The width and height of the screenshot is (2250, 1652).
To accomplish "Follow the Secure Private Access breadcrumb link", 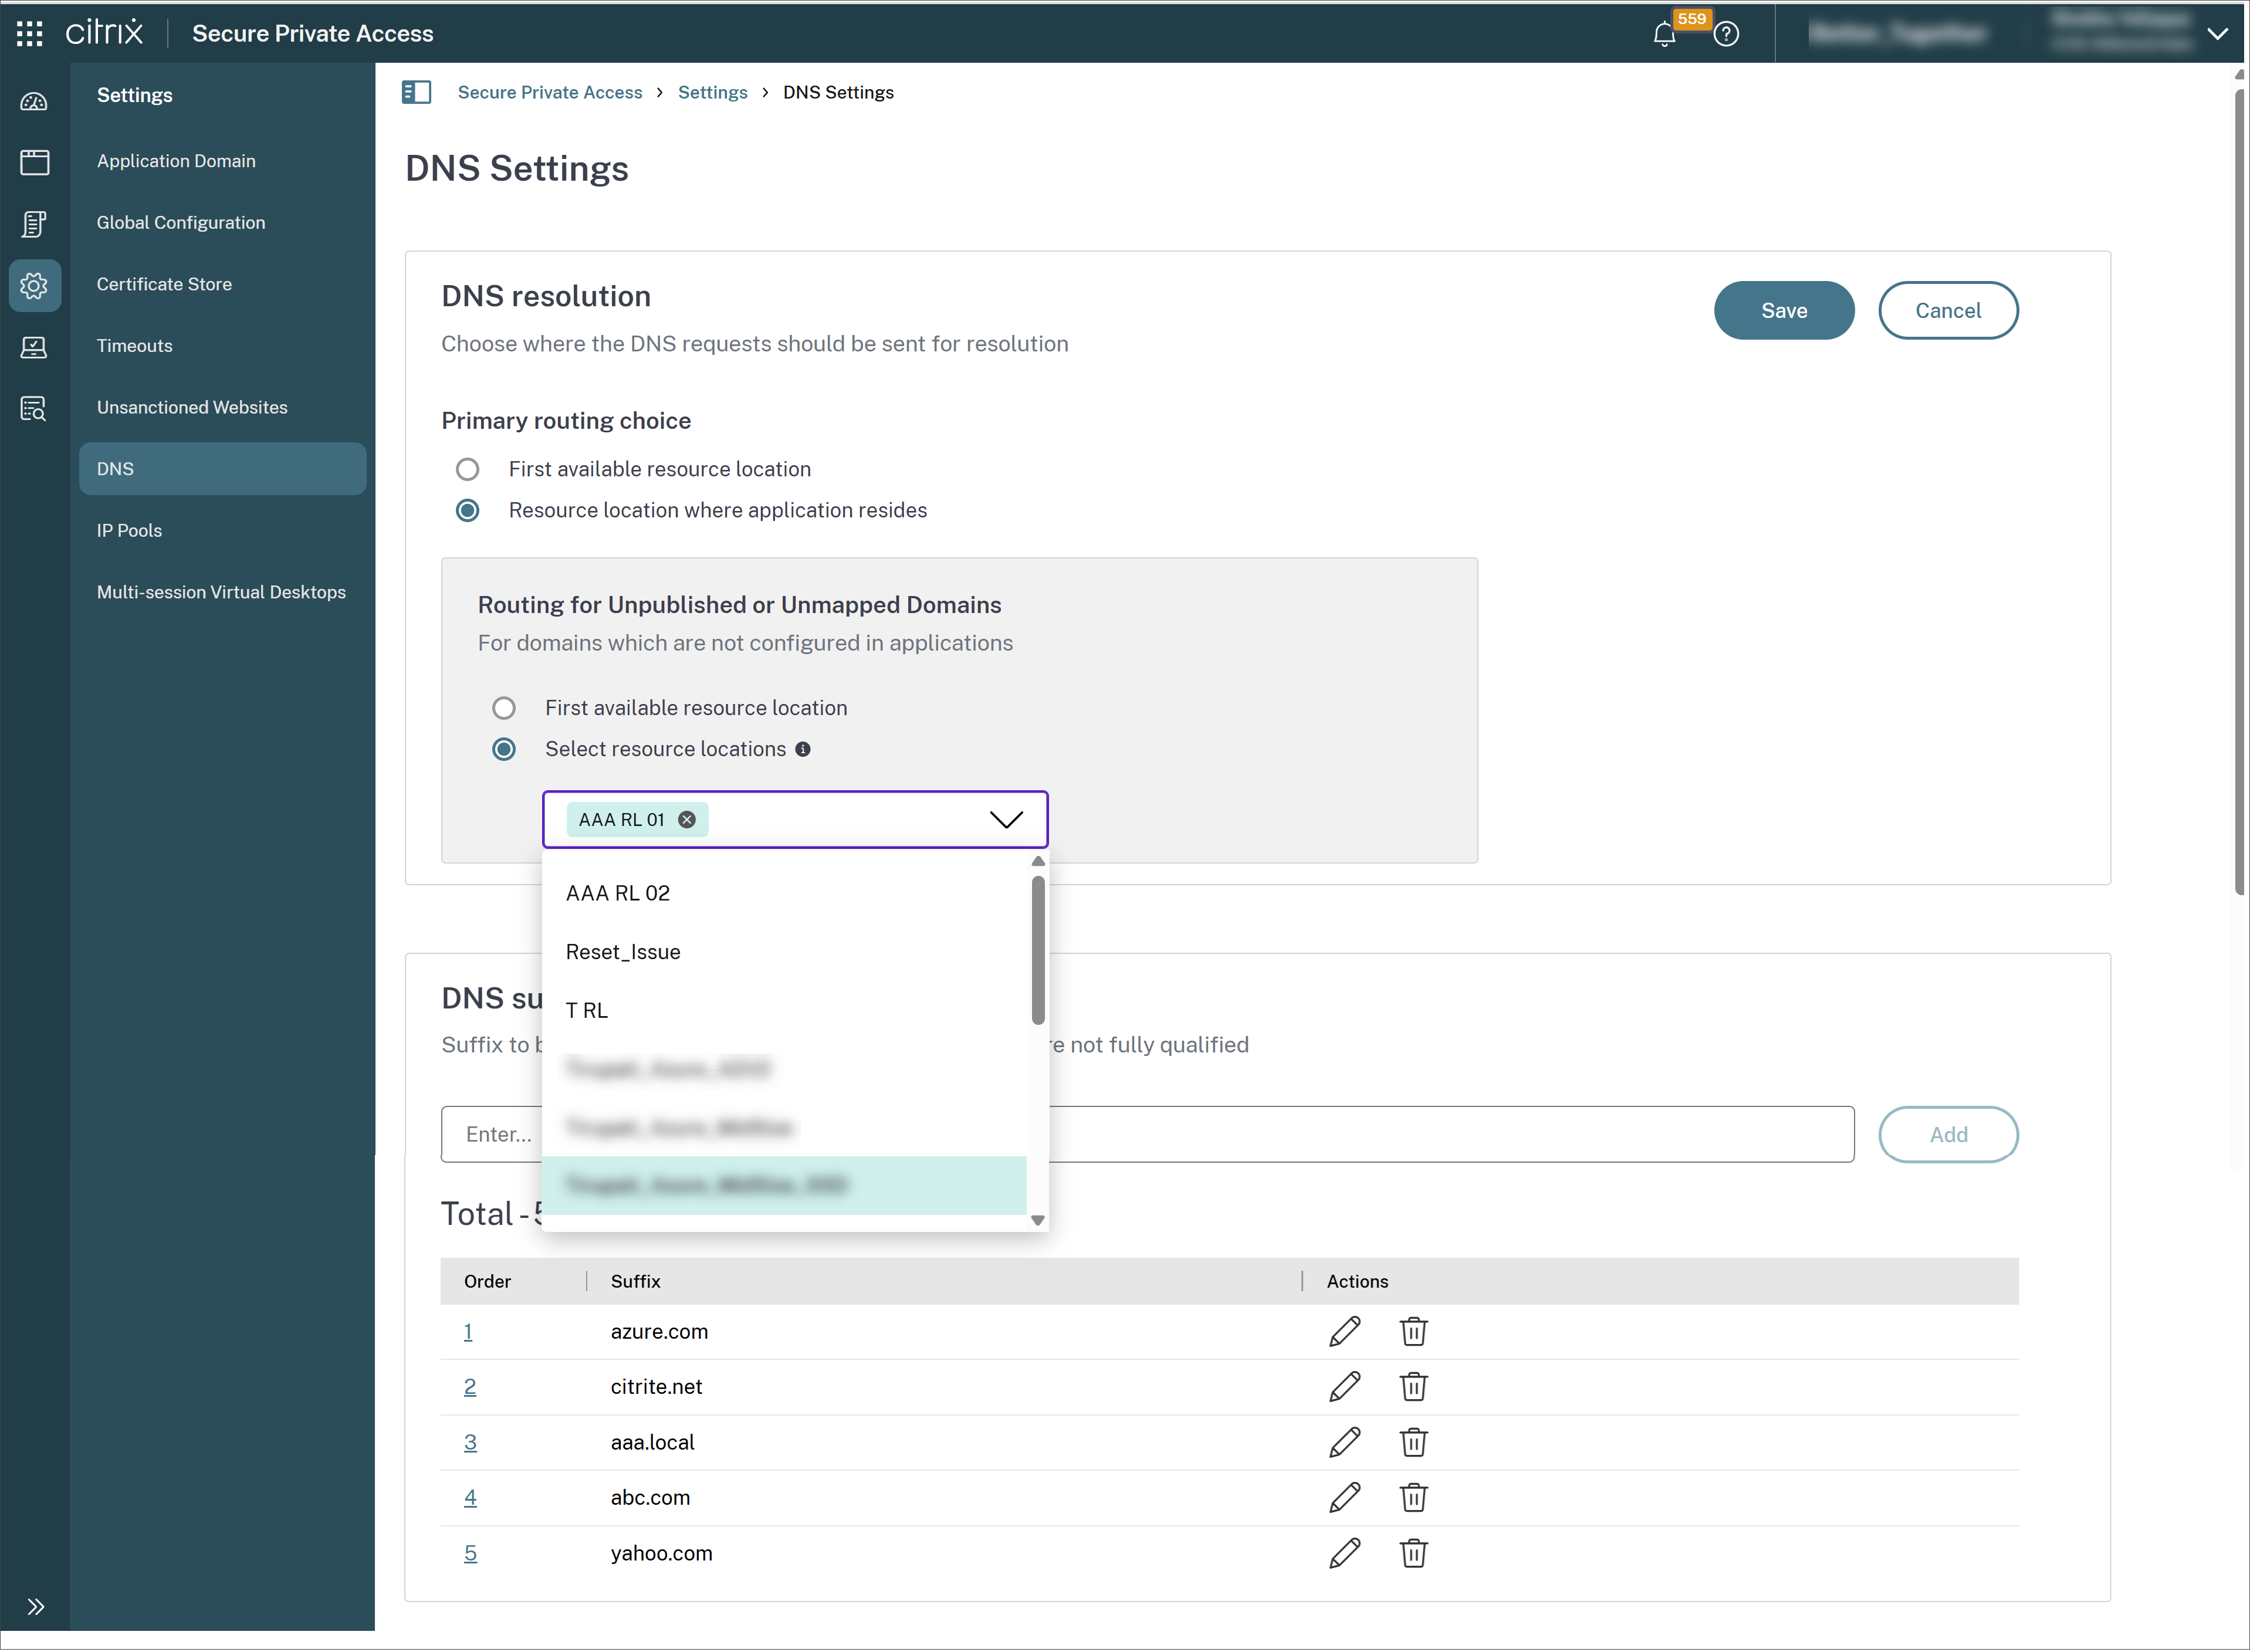I will click(x=549, y=92).
